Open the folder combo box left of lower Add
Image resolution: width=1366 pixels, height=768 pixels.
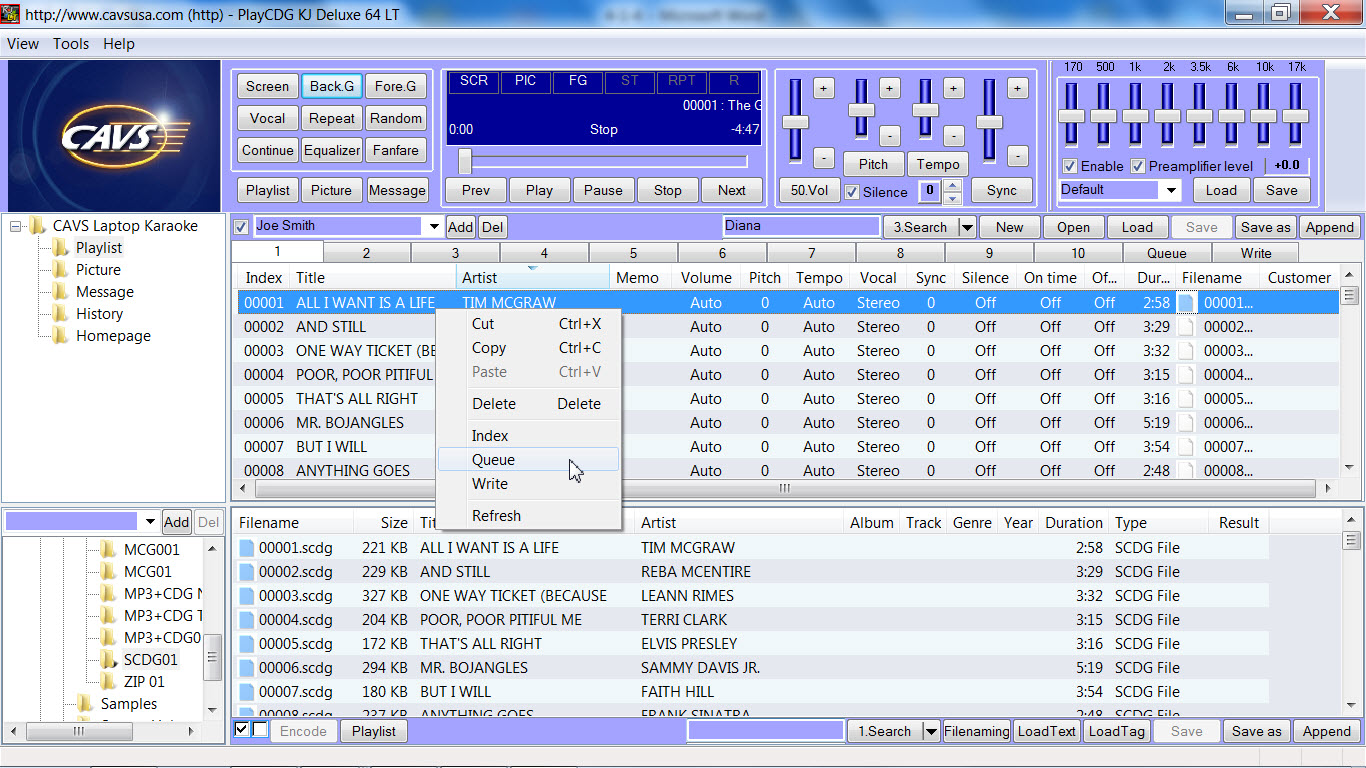pos(82,521)
